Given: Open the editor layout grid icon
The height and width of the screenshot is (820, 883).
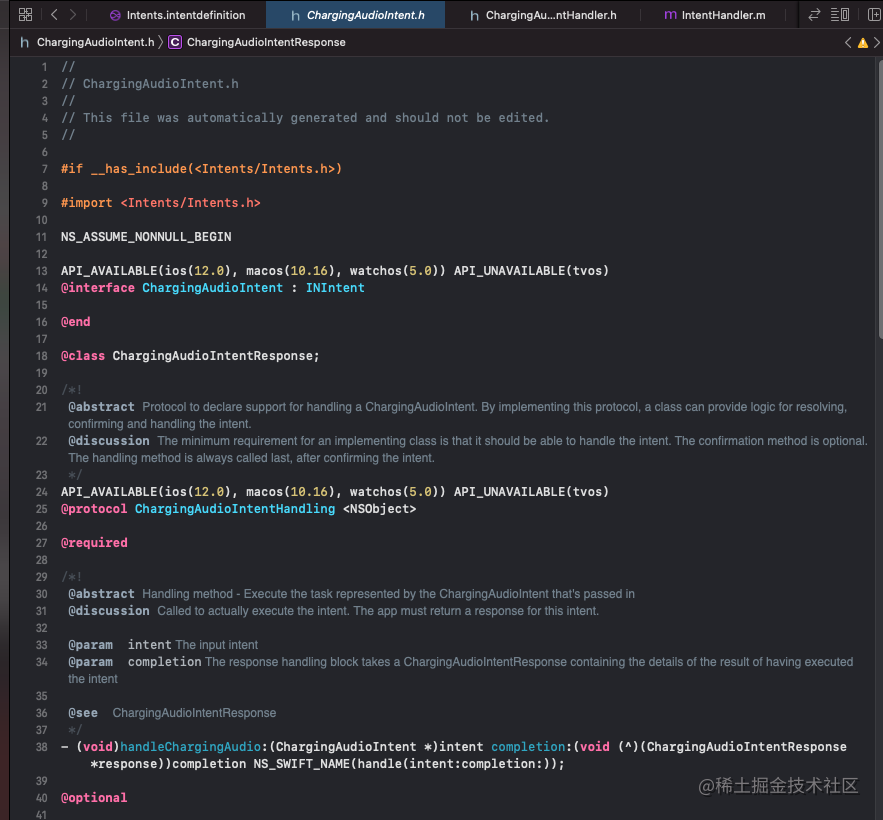Looking at the screenshot, I should click(24, 14).
